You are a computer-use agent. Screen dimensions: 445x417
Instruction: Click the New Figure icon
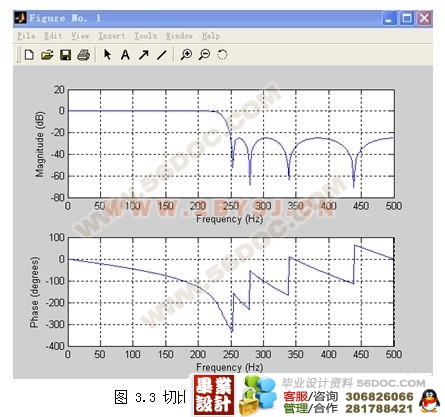[29, 55]
